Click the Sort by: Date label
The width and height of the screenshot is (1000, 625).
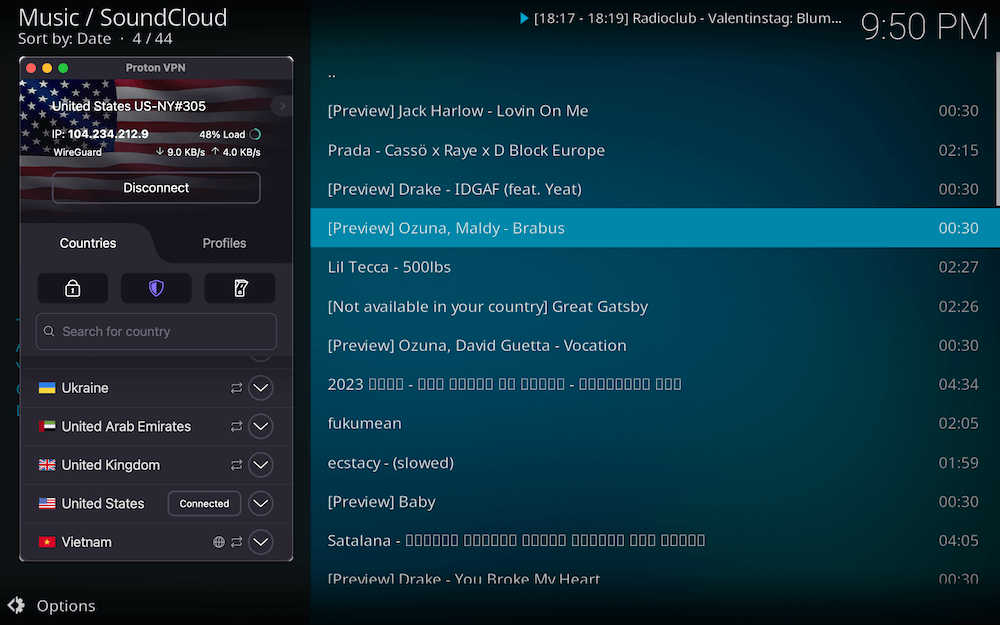point(64,39)
